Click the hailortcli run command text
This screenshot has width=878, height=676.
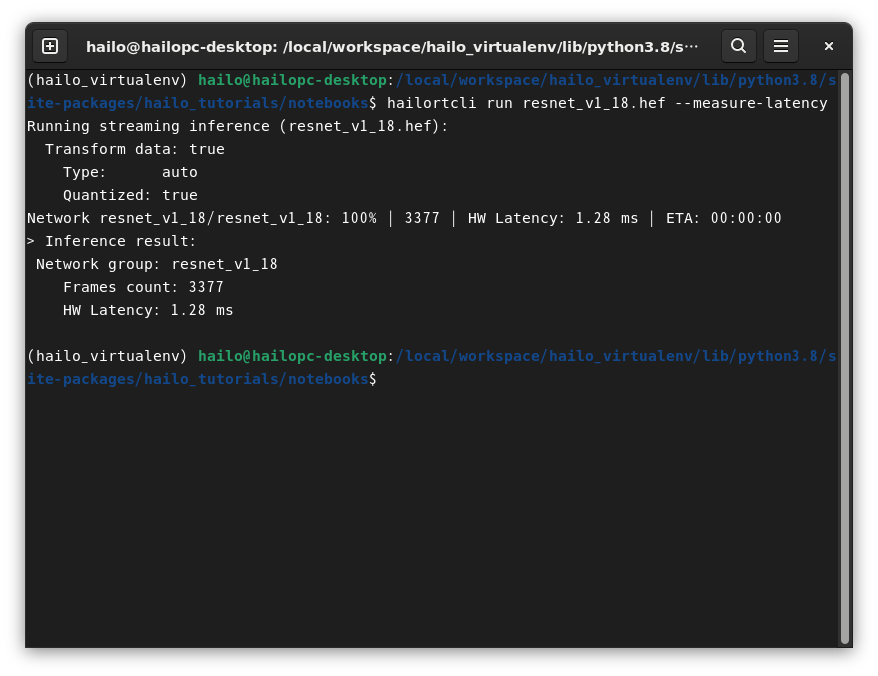pos(607,103)
